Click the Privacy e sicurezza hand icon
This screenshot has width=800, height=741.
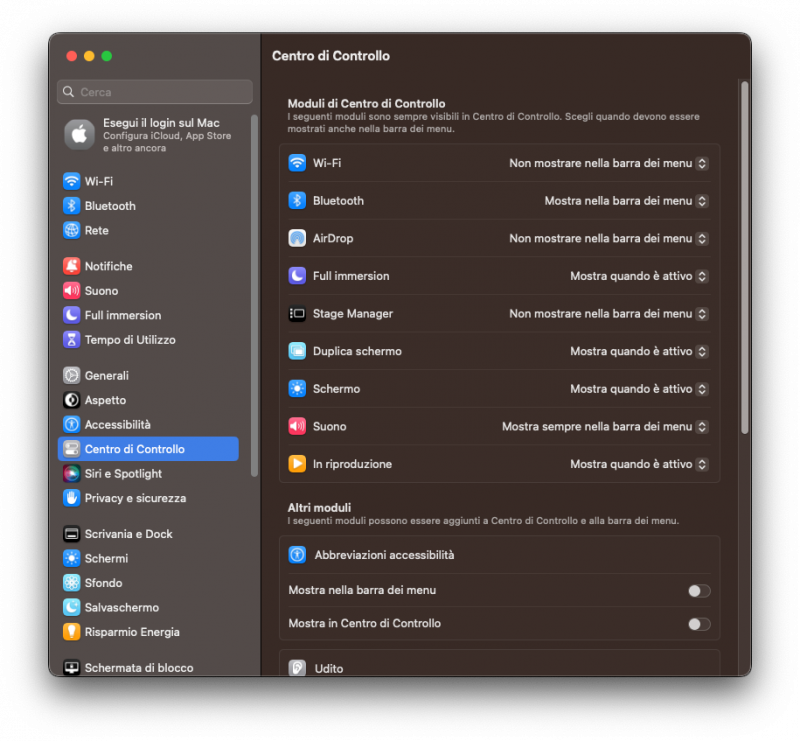click(x=71, y=498)
